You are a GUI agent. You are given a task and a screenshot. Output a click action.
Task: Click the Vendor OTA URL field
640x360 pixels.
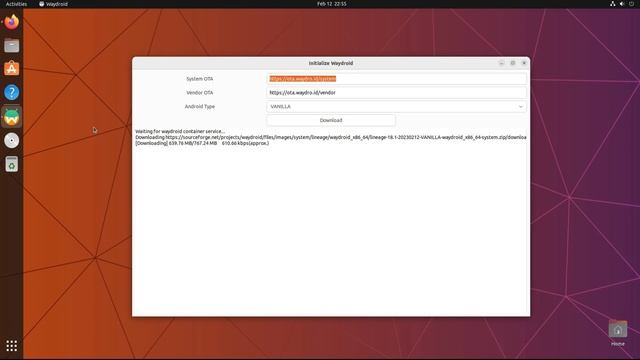396,93
